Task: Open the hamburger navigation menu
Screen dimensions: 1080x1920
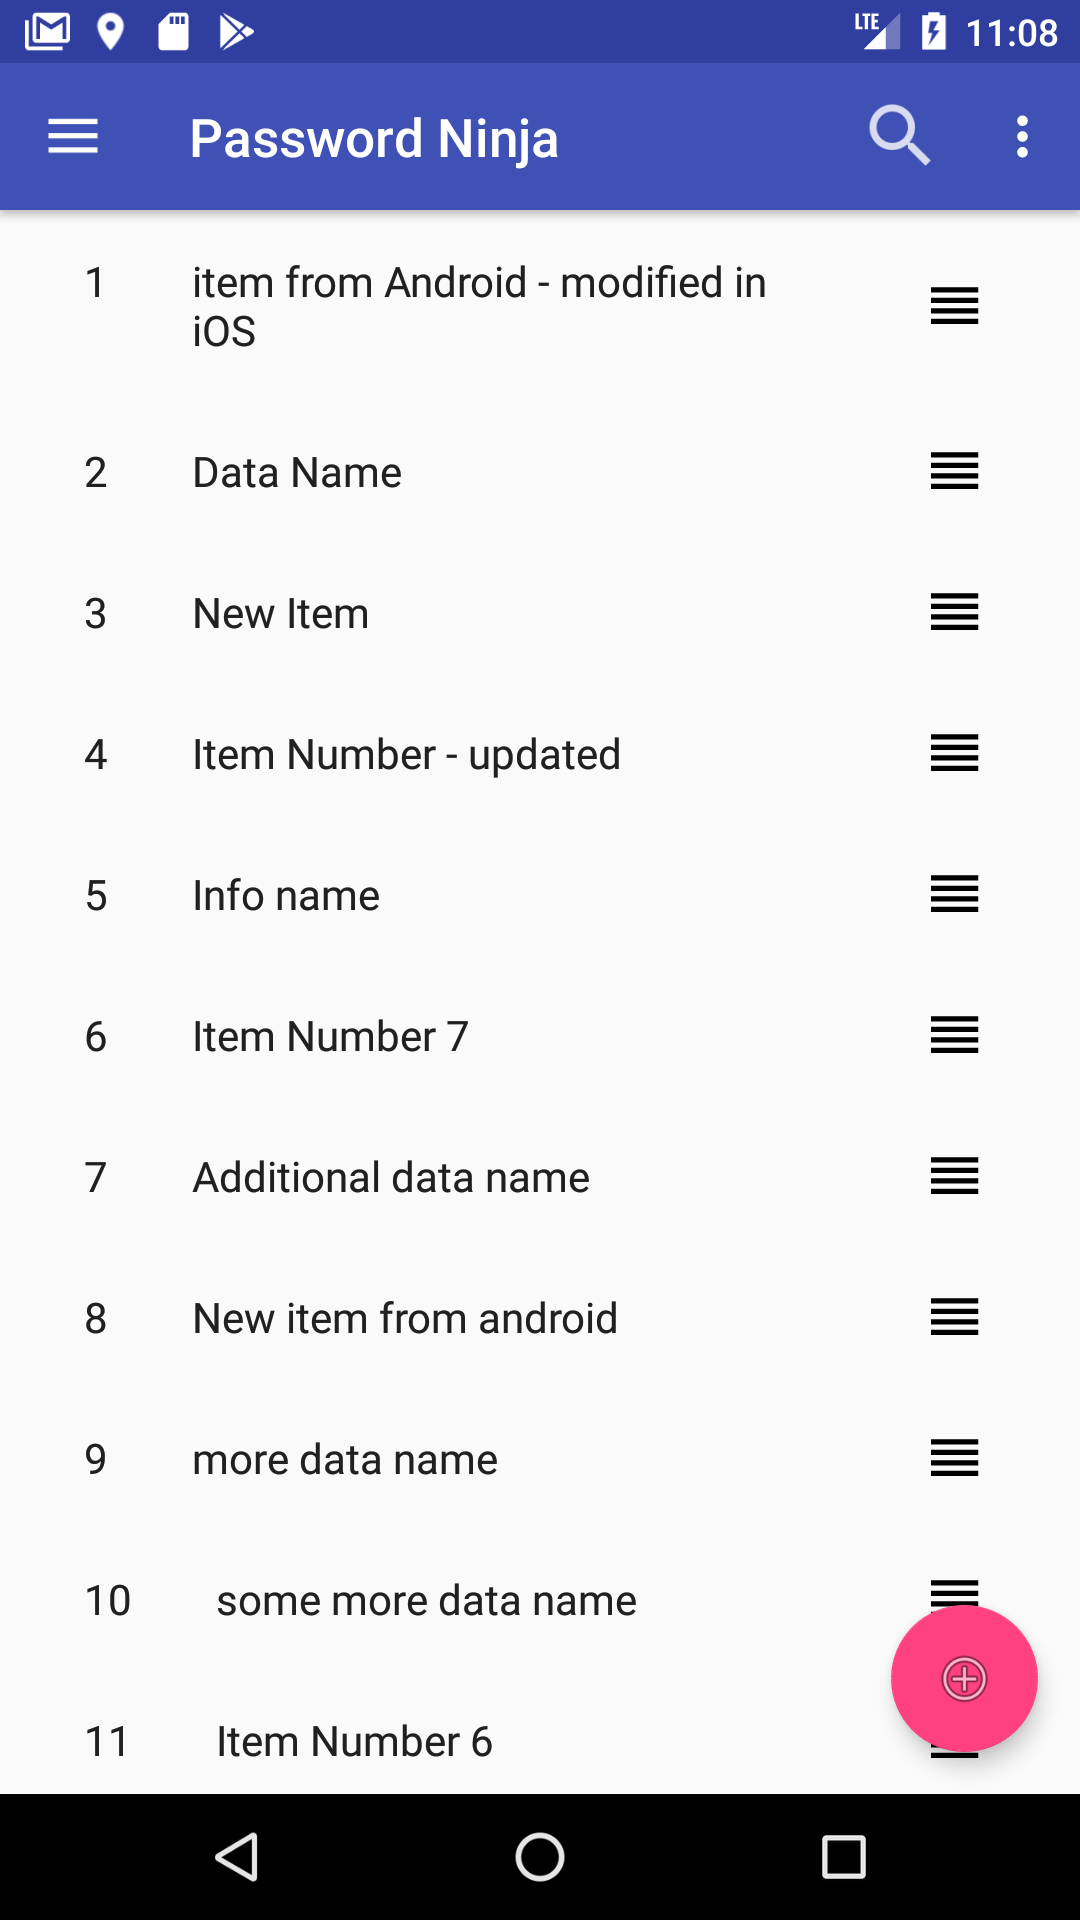Action: click(73, 137)
